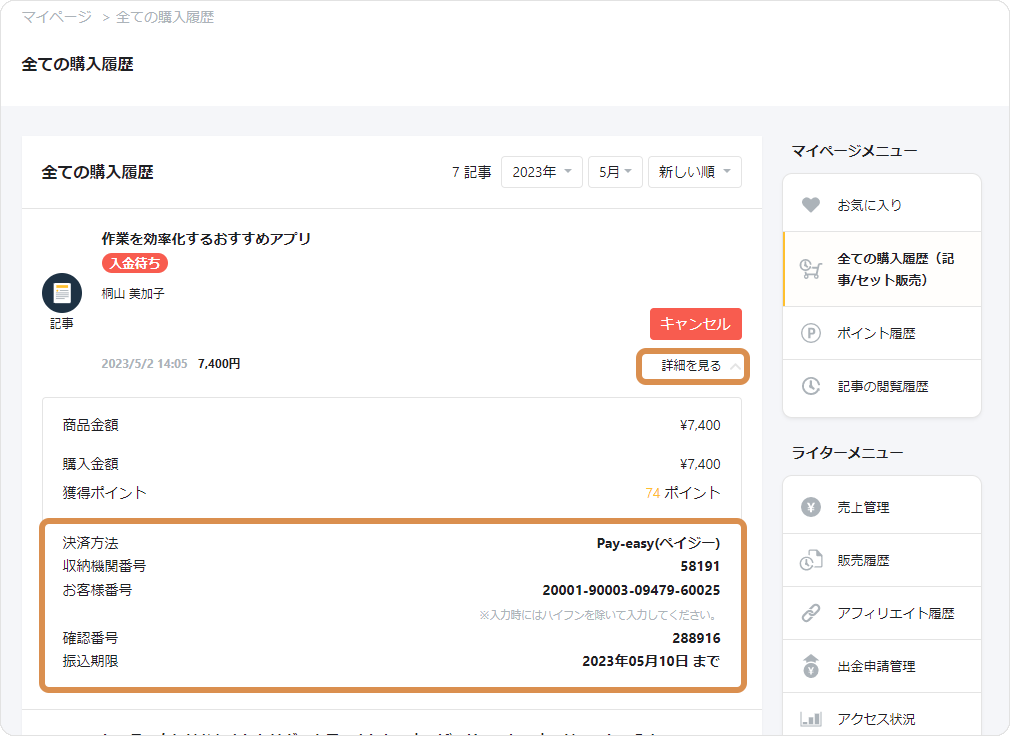
Task: Click the P icon for ポイント履歴
Action: pos(810,333)
